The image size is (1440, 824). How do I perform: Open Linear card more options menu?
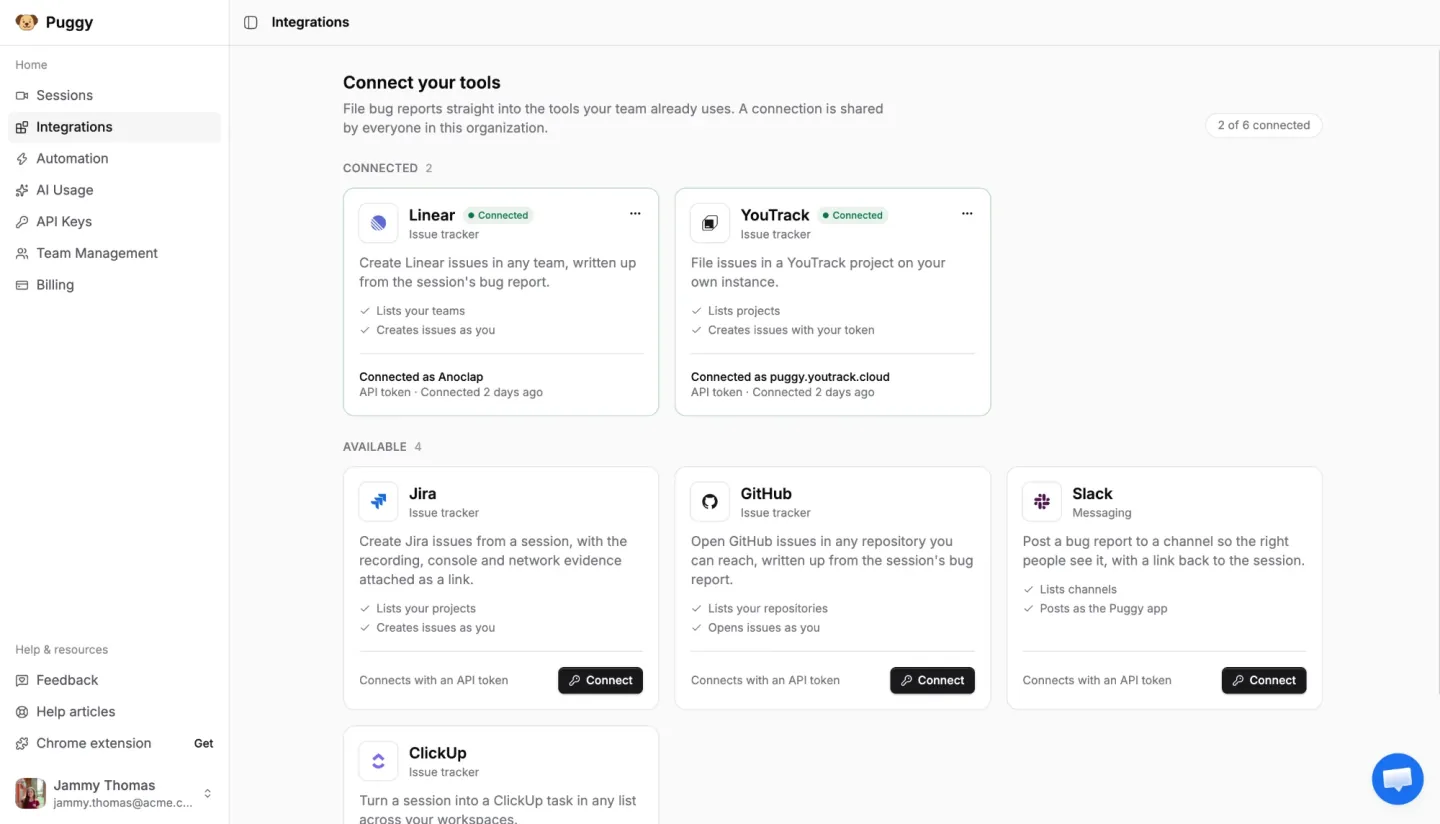pyautogui.click(x=635, y=213)
